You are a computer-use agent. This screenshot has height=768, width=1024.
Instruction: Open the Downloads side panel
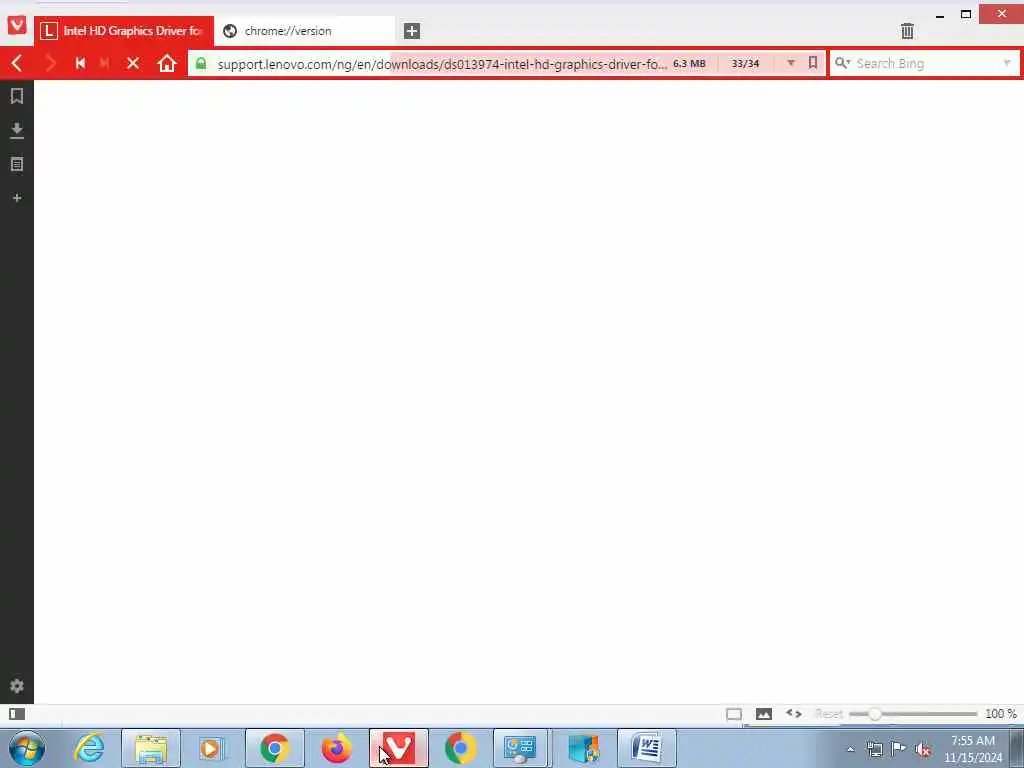coord(17,131)
